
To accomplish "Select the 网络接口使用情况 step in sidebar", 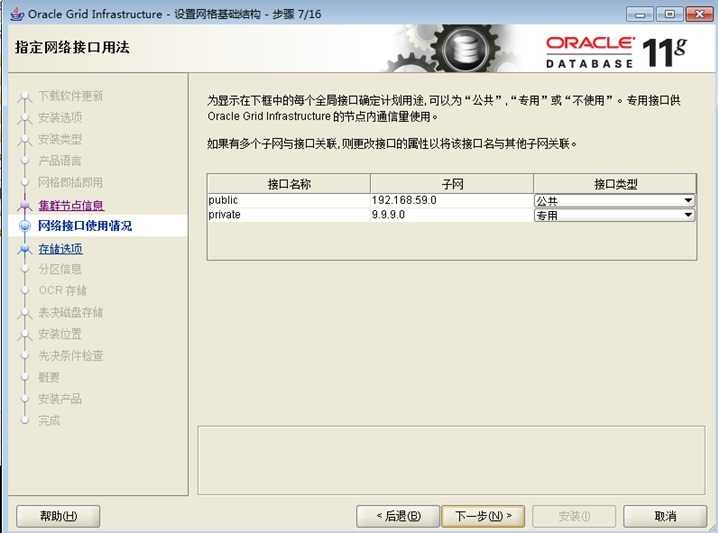I will 85,226.
